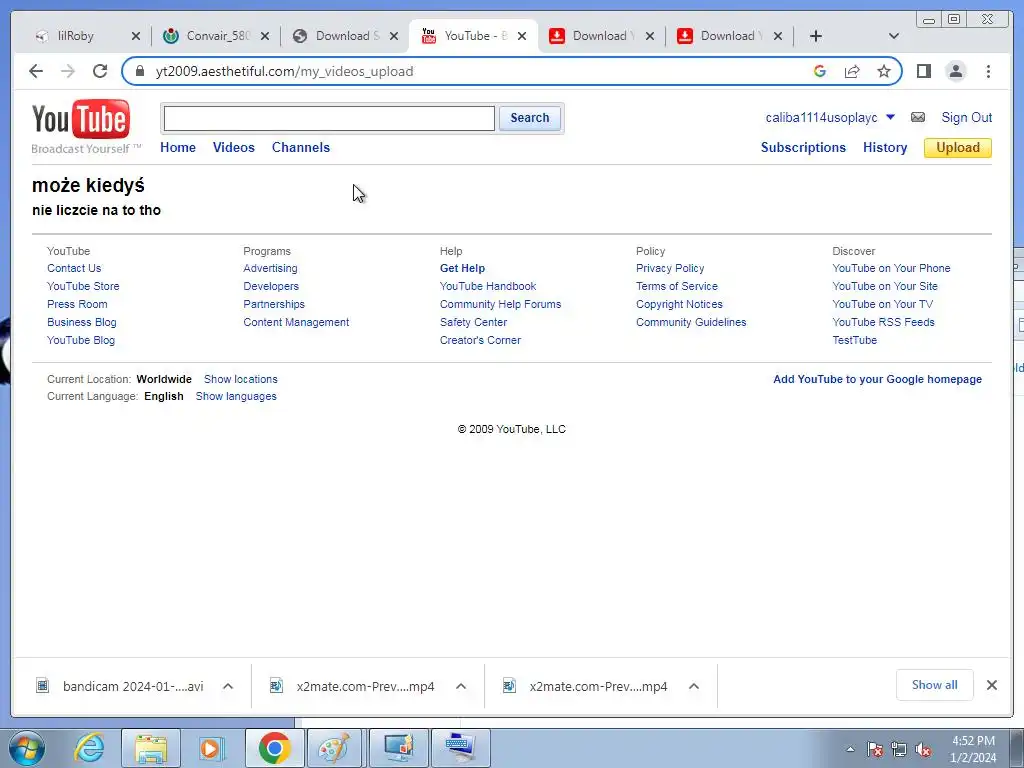Image resolution: width=1024 pixels, height=768 pixels.
Task: Close the downloads bar
Action: pos(991,685)
